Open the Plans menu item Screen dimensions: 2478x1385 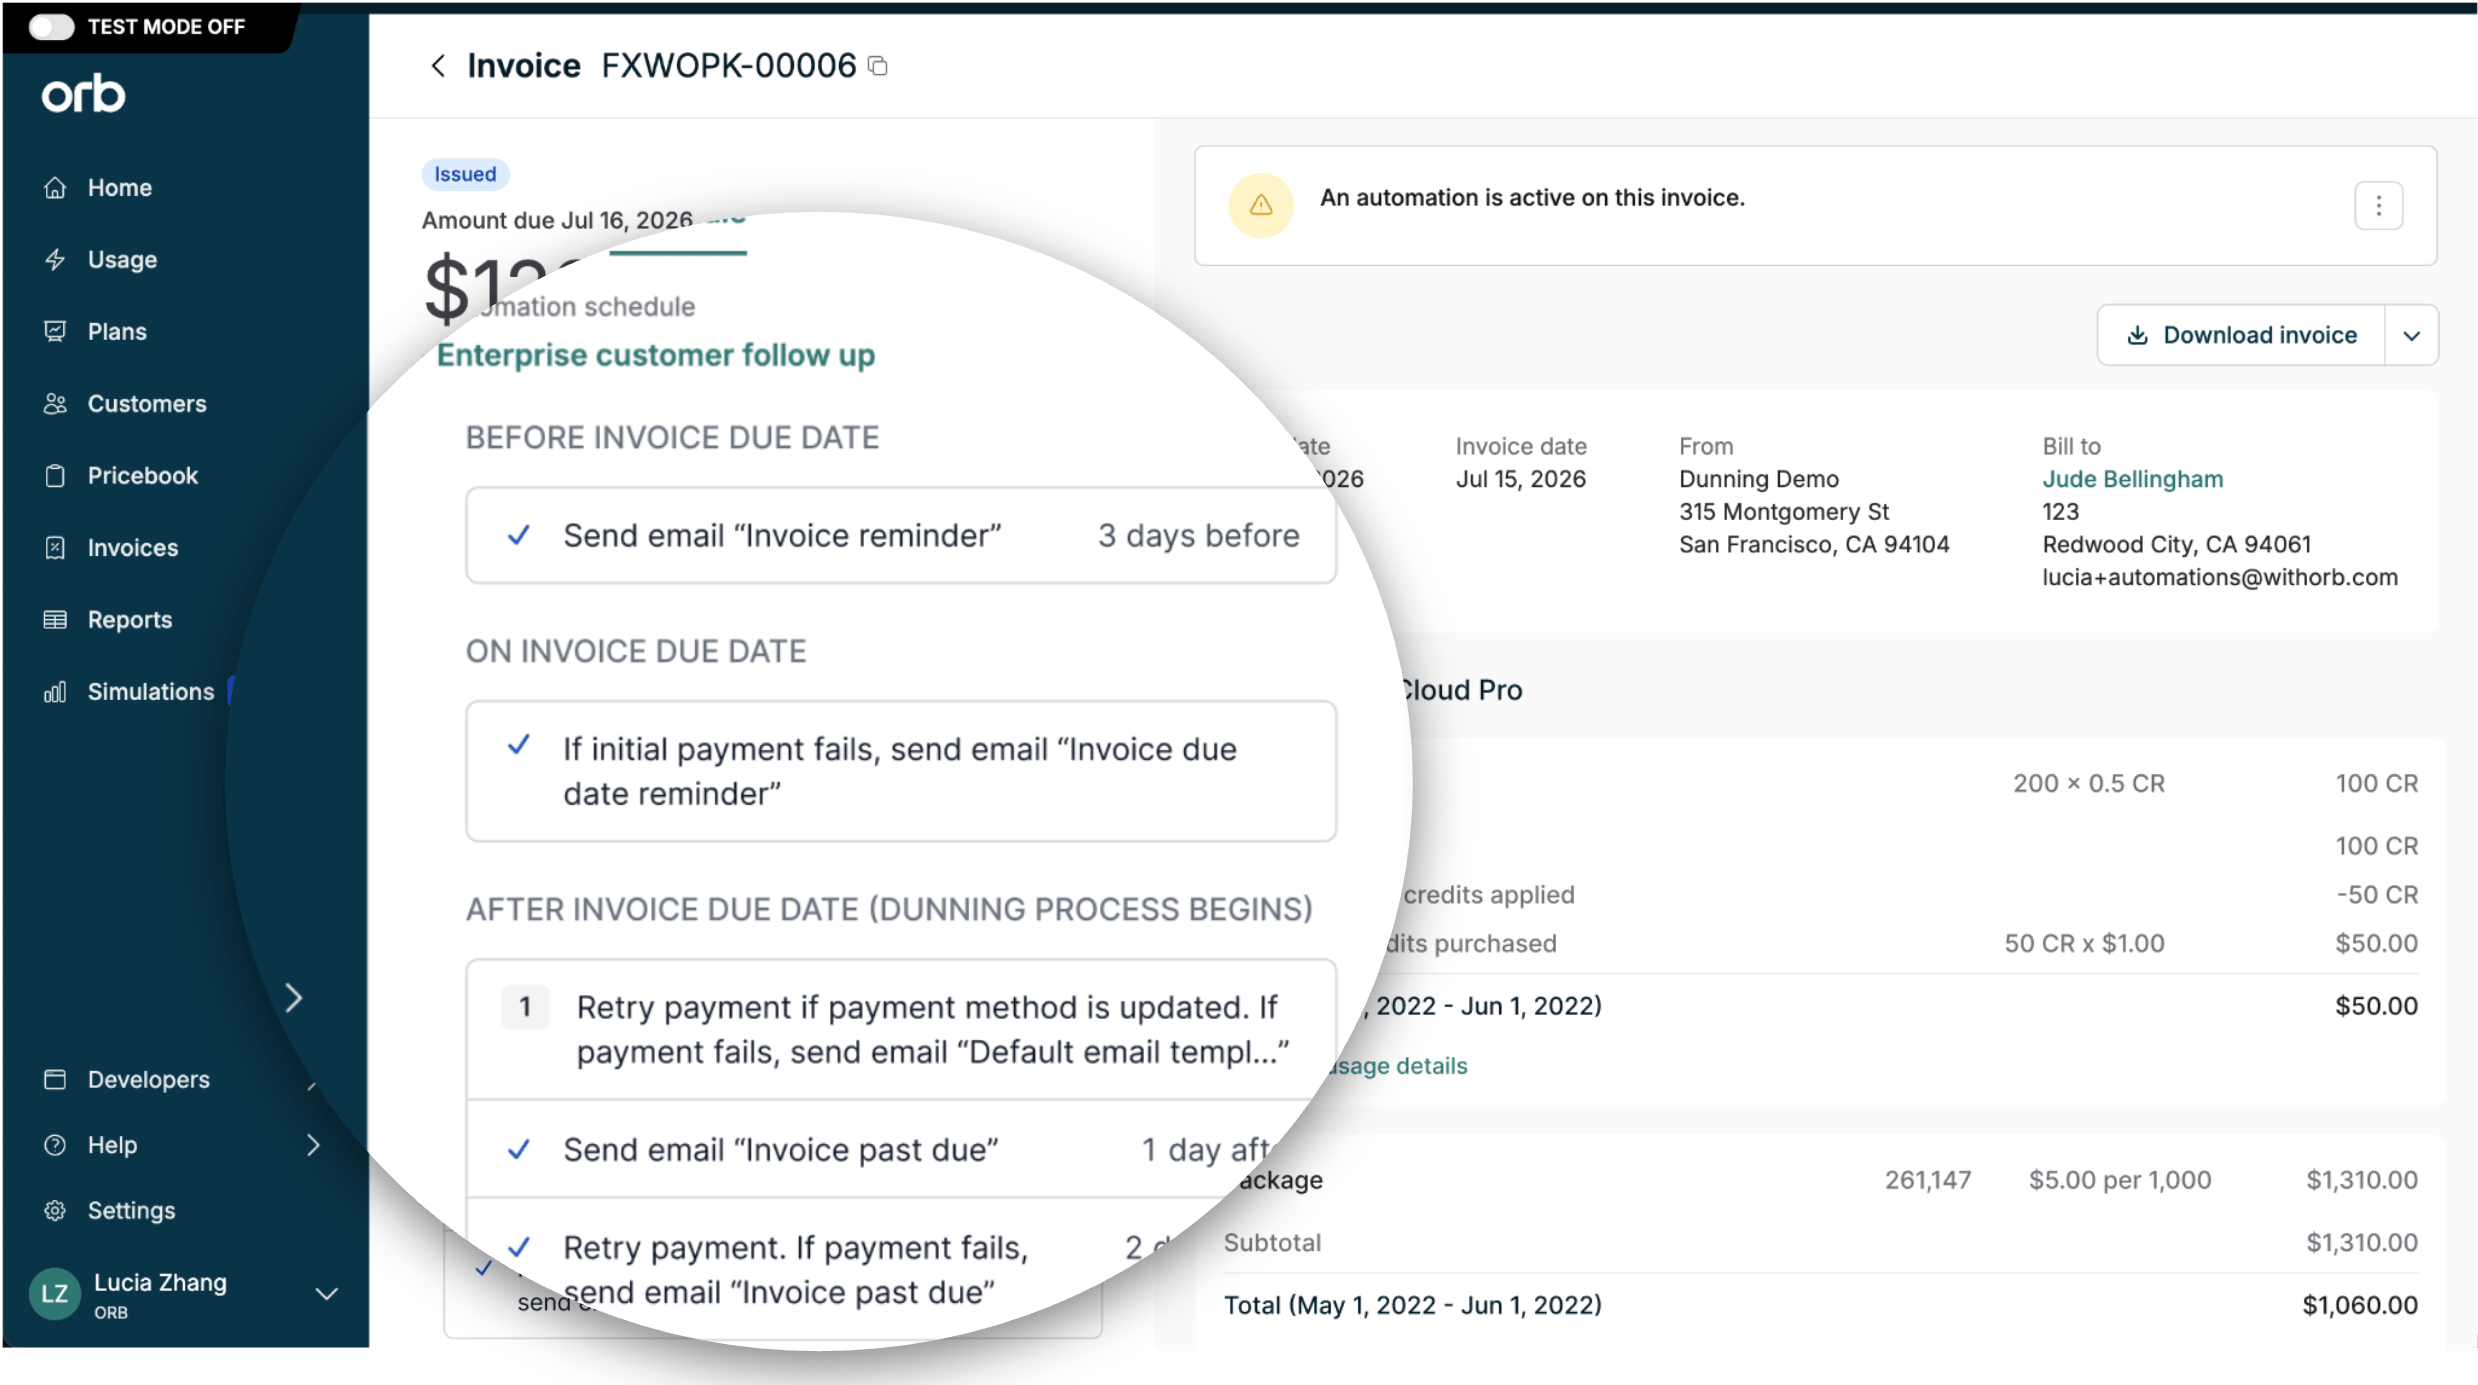117,332
